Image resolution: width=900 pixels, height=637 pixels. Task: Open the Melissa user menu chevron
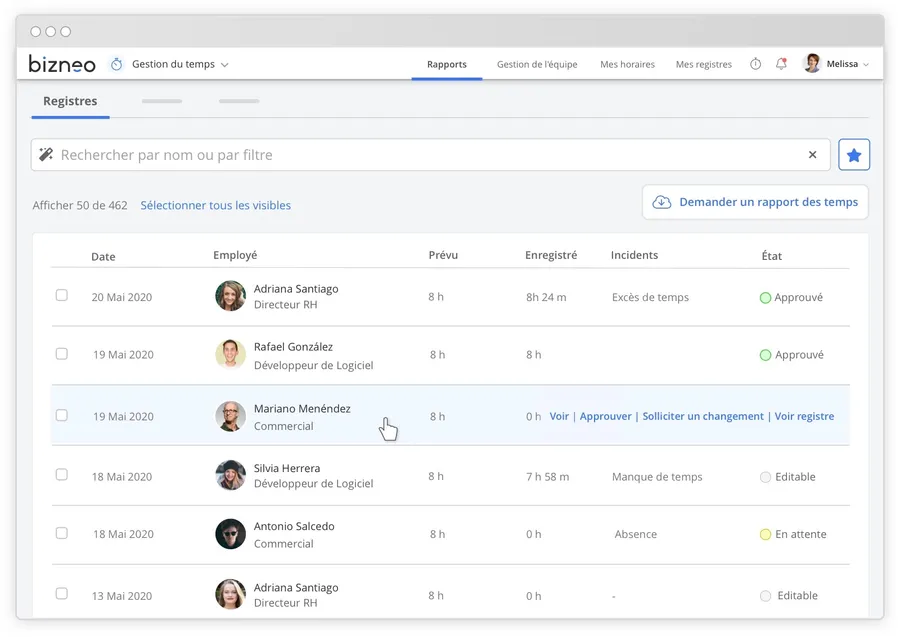click(866, 65)
